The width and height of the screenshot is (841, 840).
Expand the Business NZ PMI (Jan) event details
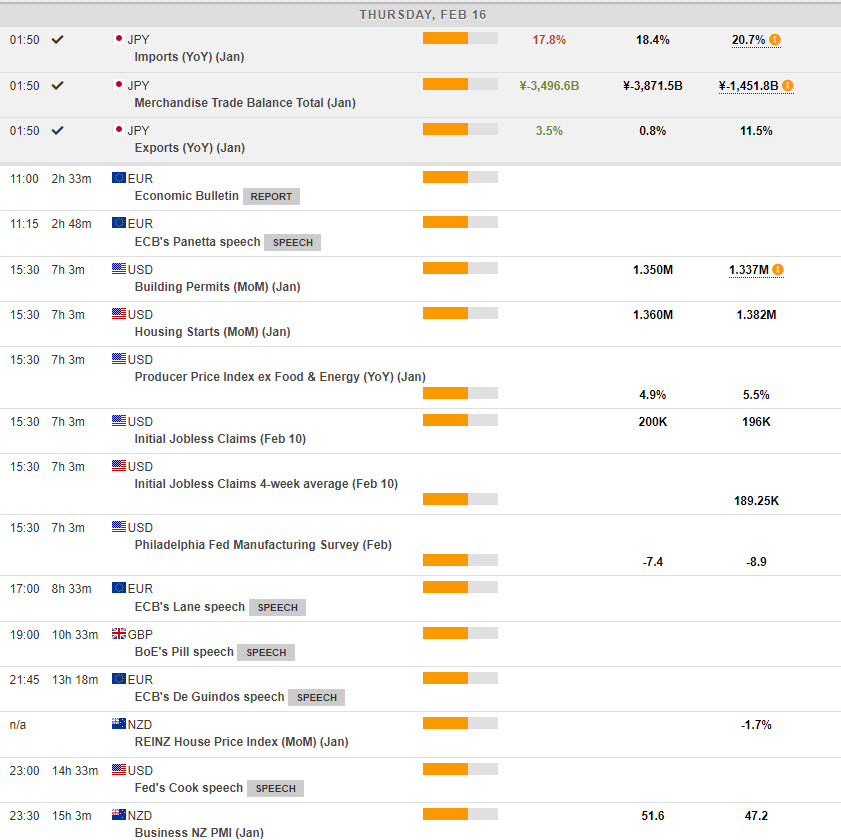[199, 832]
